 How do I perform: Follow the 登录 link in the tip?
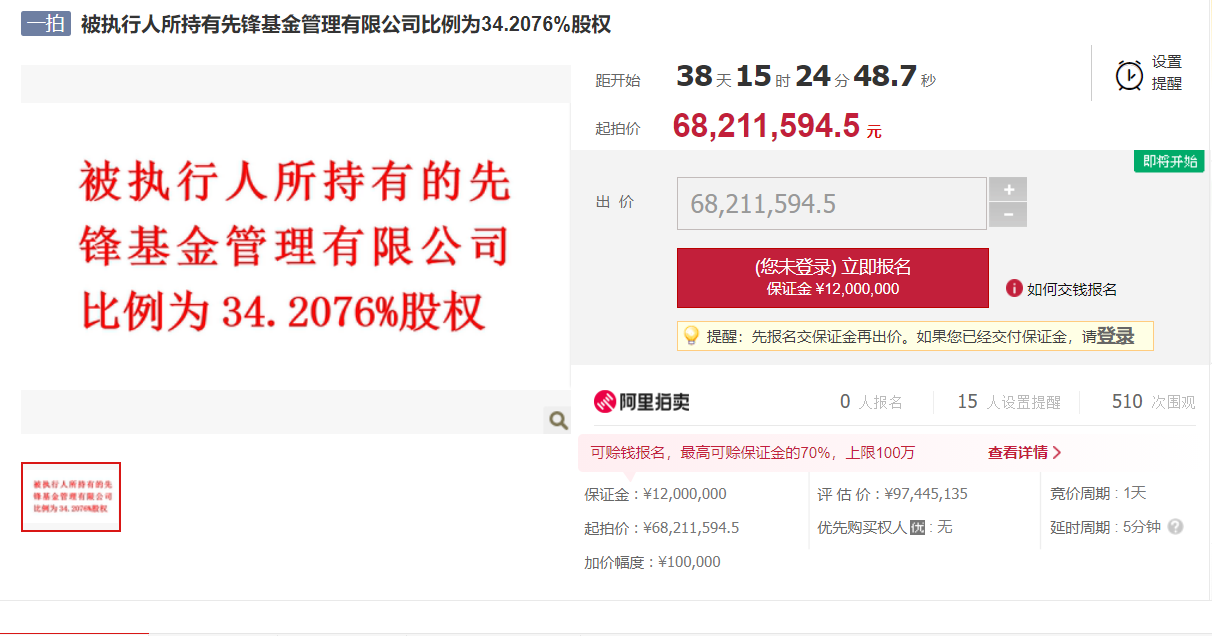pyautogui.click(x=1115, y=337)
